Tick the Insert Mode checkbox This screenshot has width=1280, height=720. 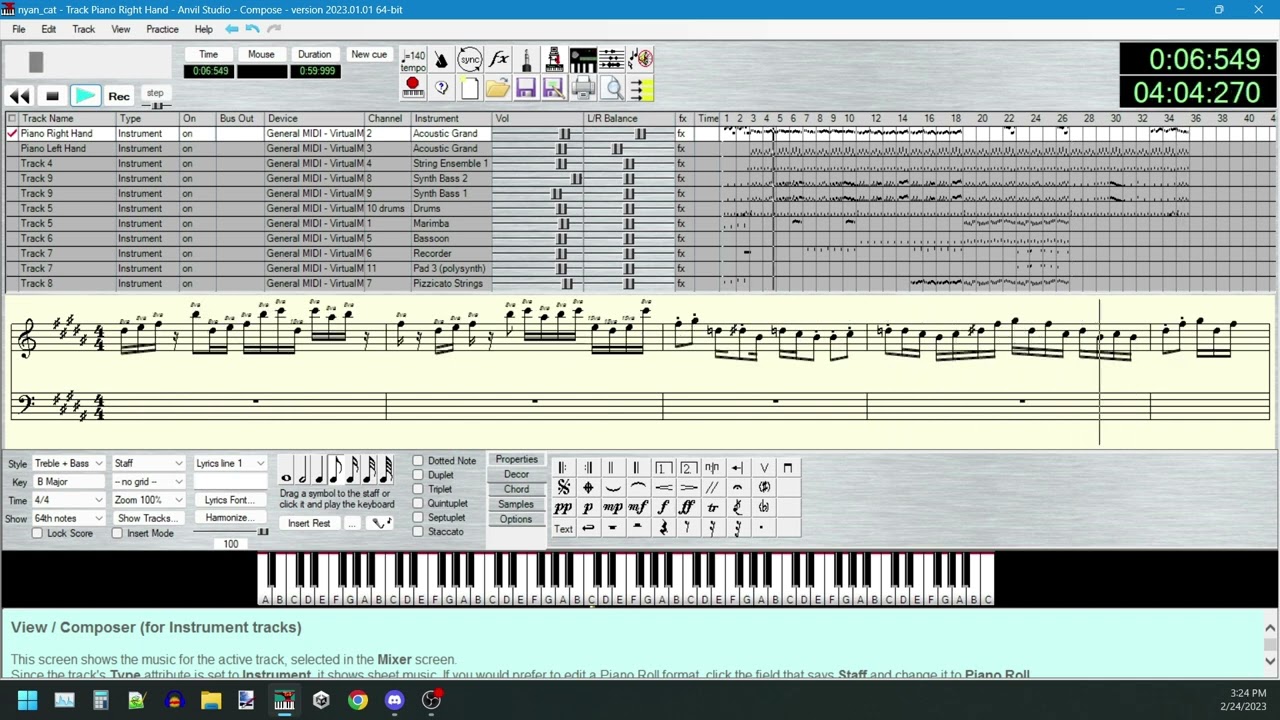click(x=117, y=533)
